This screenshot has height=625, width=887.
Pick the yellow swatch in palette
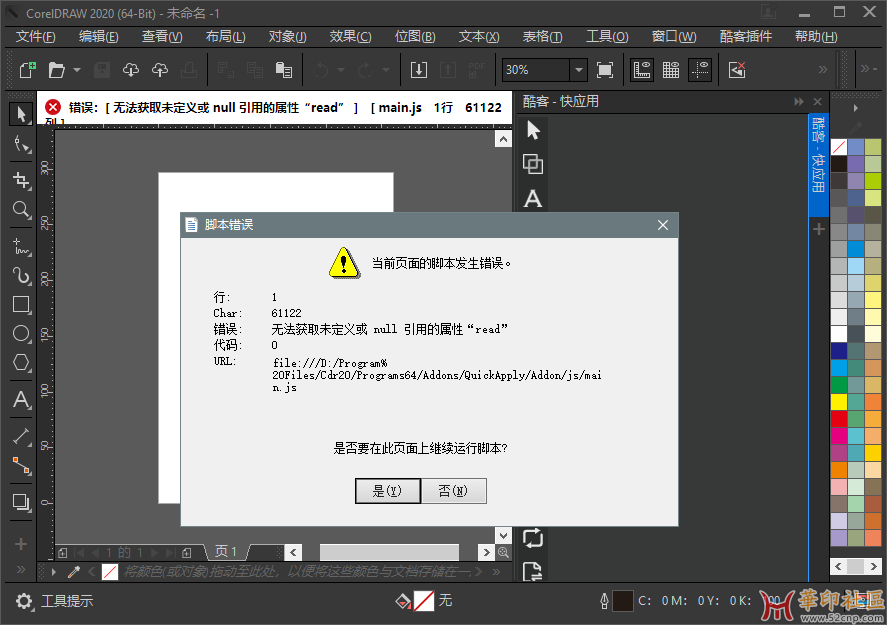click(x=839, y=402)
